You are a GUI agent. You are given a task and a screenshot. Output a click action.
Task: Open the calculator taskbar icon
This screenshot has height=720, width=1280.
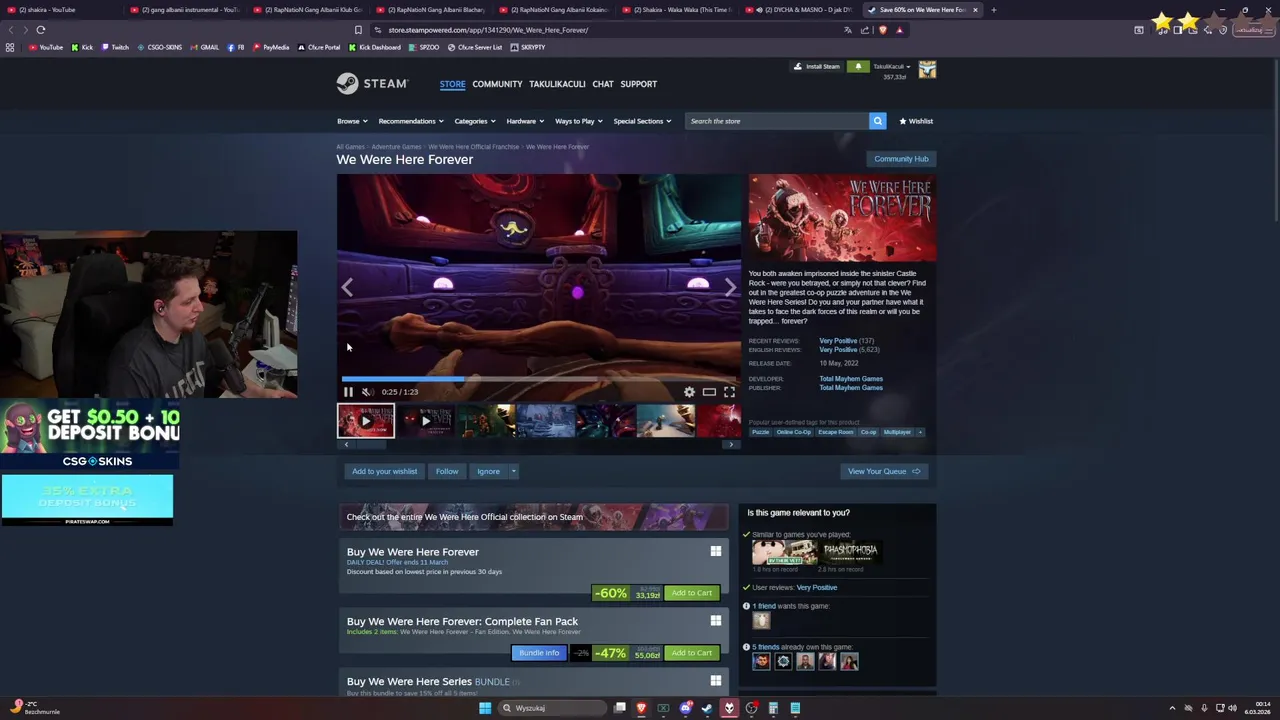click(773, 708)
